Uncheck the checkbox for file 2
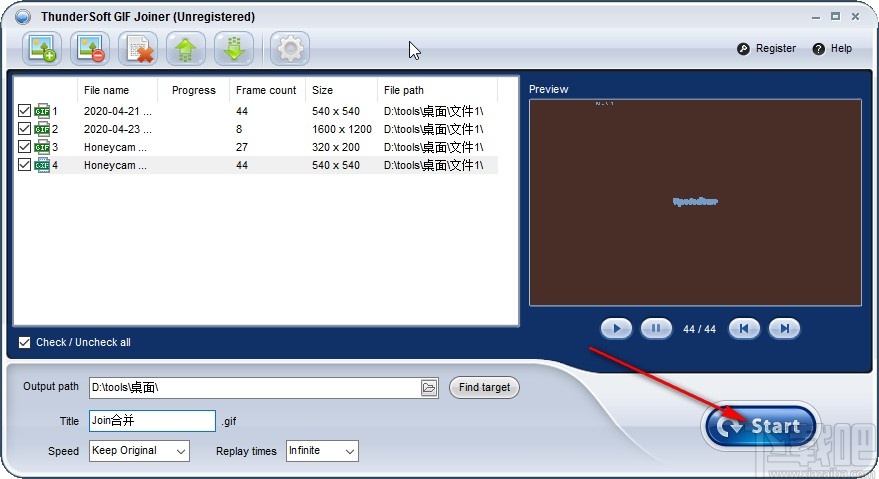 tap(24, 128)
